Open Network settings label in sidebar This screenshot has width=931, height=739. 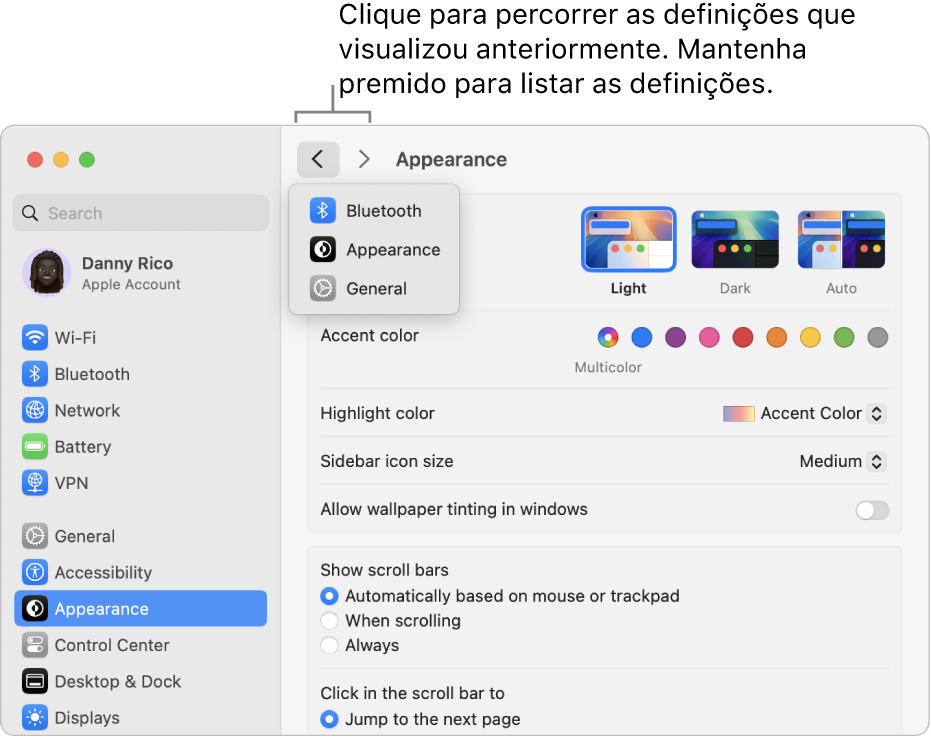[87, 410]
